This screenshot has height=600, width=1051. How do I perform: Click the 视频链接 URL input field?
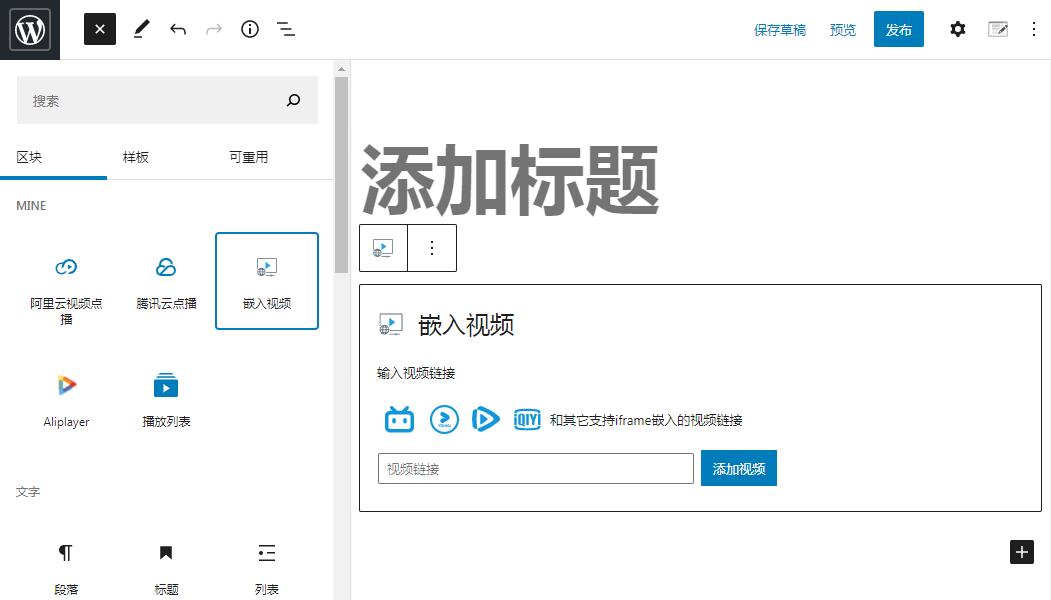(x=536, y=469)
